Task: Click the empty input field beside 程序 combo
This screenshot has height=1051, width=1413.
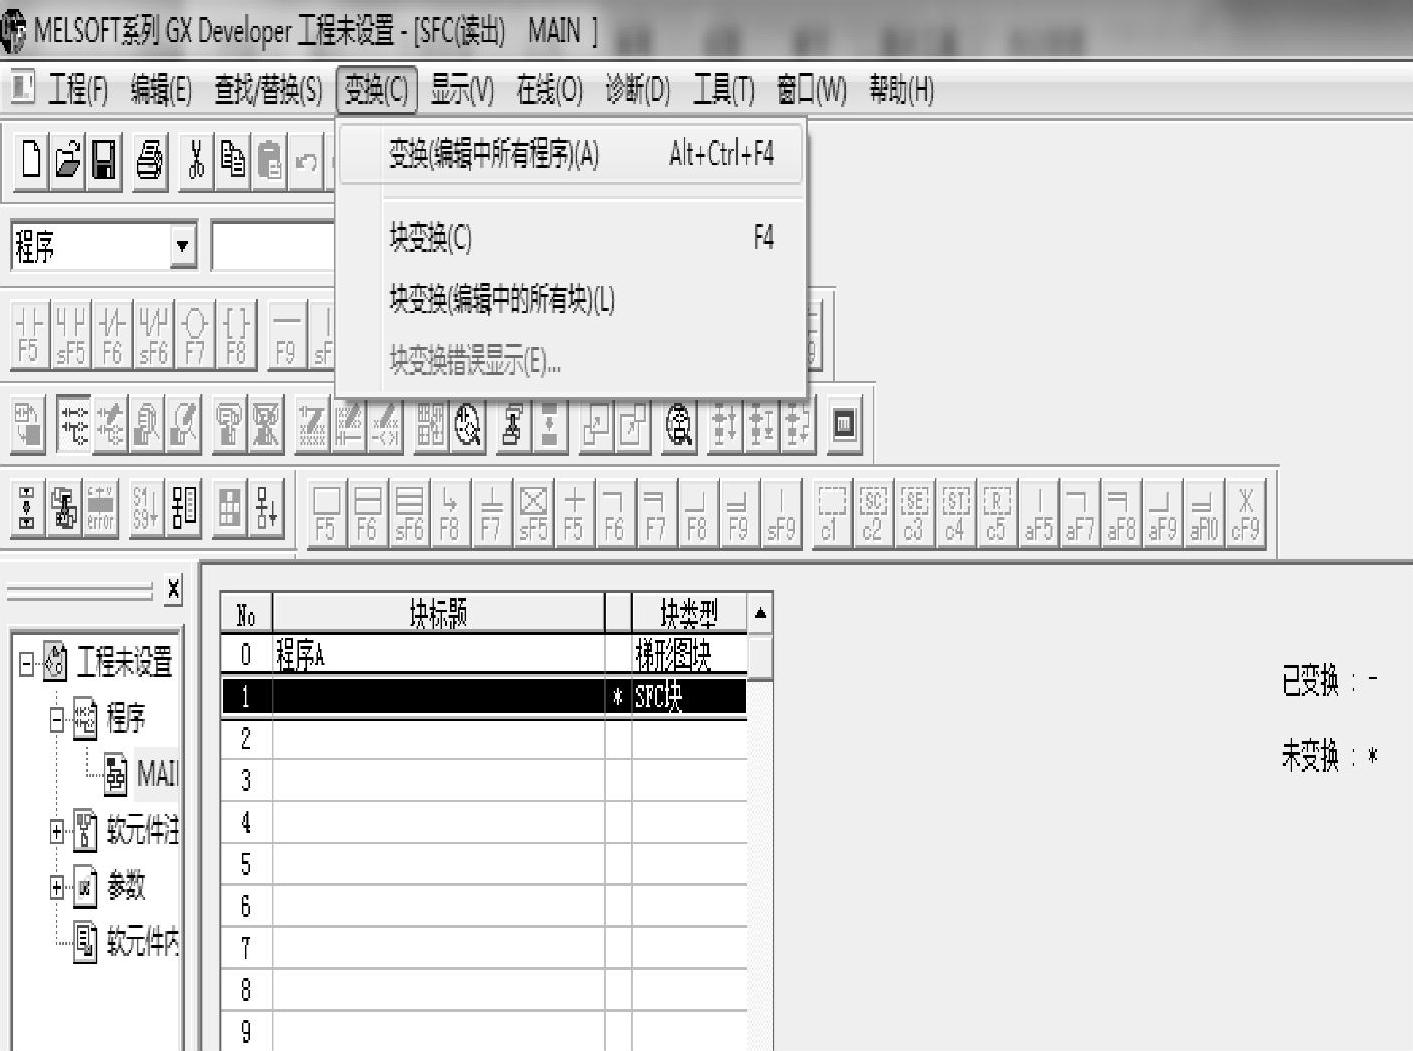Action: tap(272, 246)
